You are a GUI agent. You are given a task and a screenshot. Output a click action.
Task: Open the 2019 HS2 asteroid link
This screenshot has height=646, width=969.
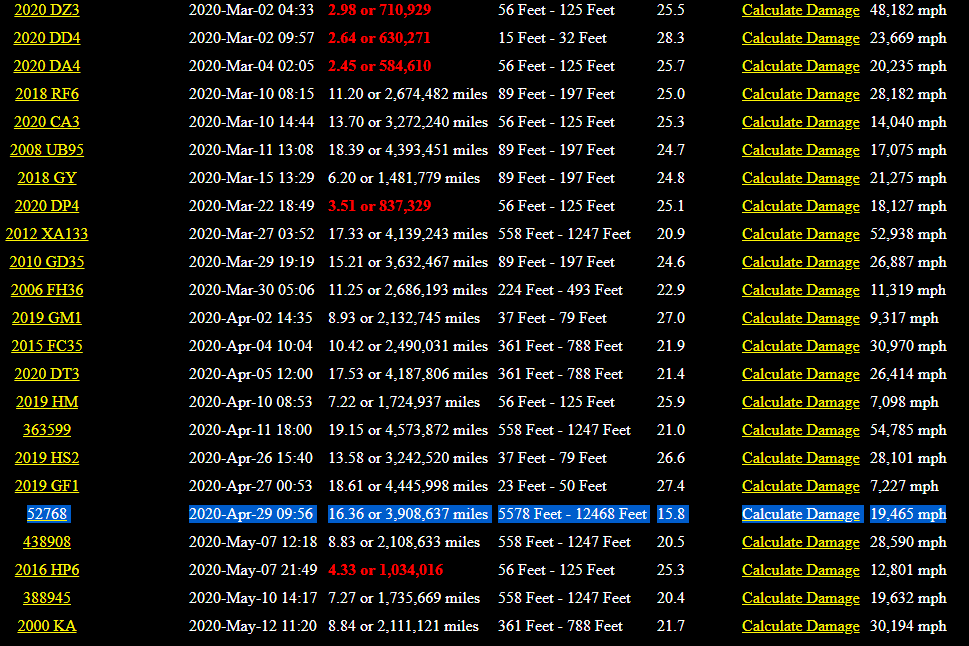(47, 458)
